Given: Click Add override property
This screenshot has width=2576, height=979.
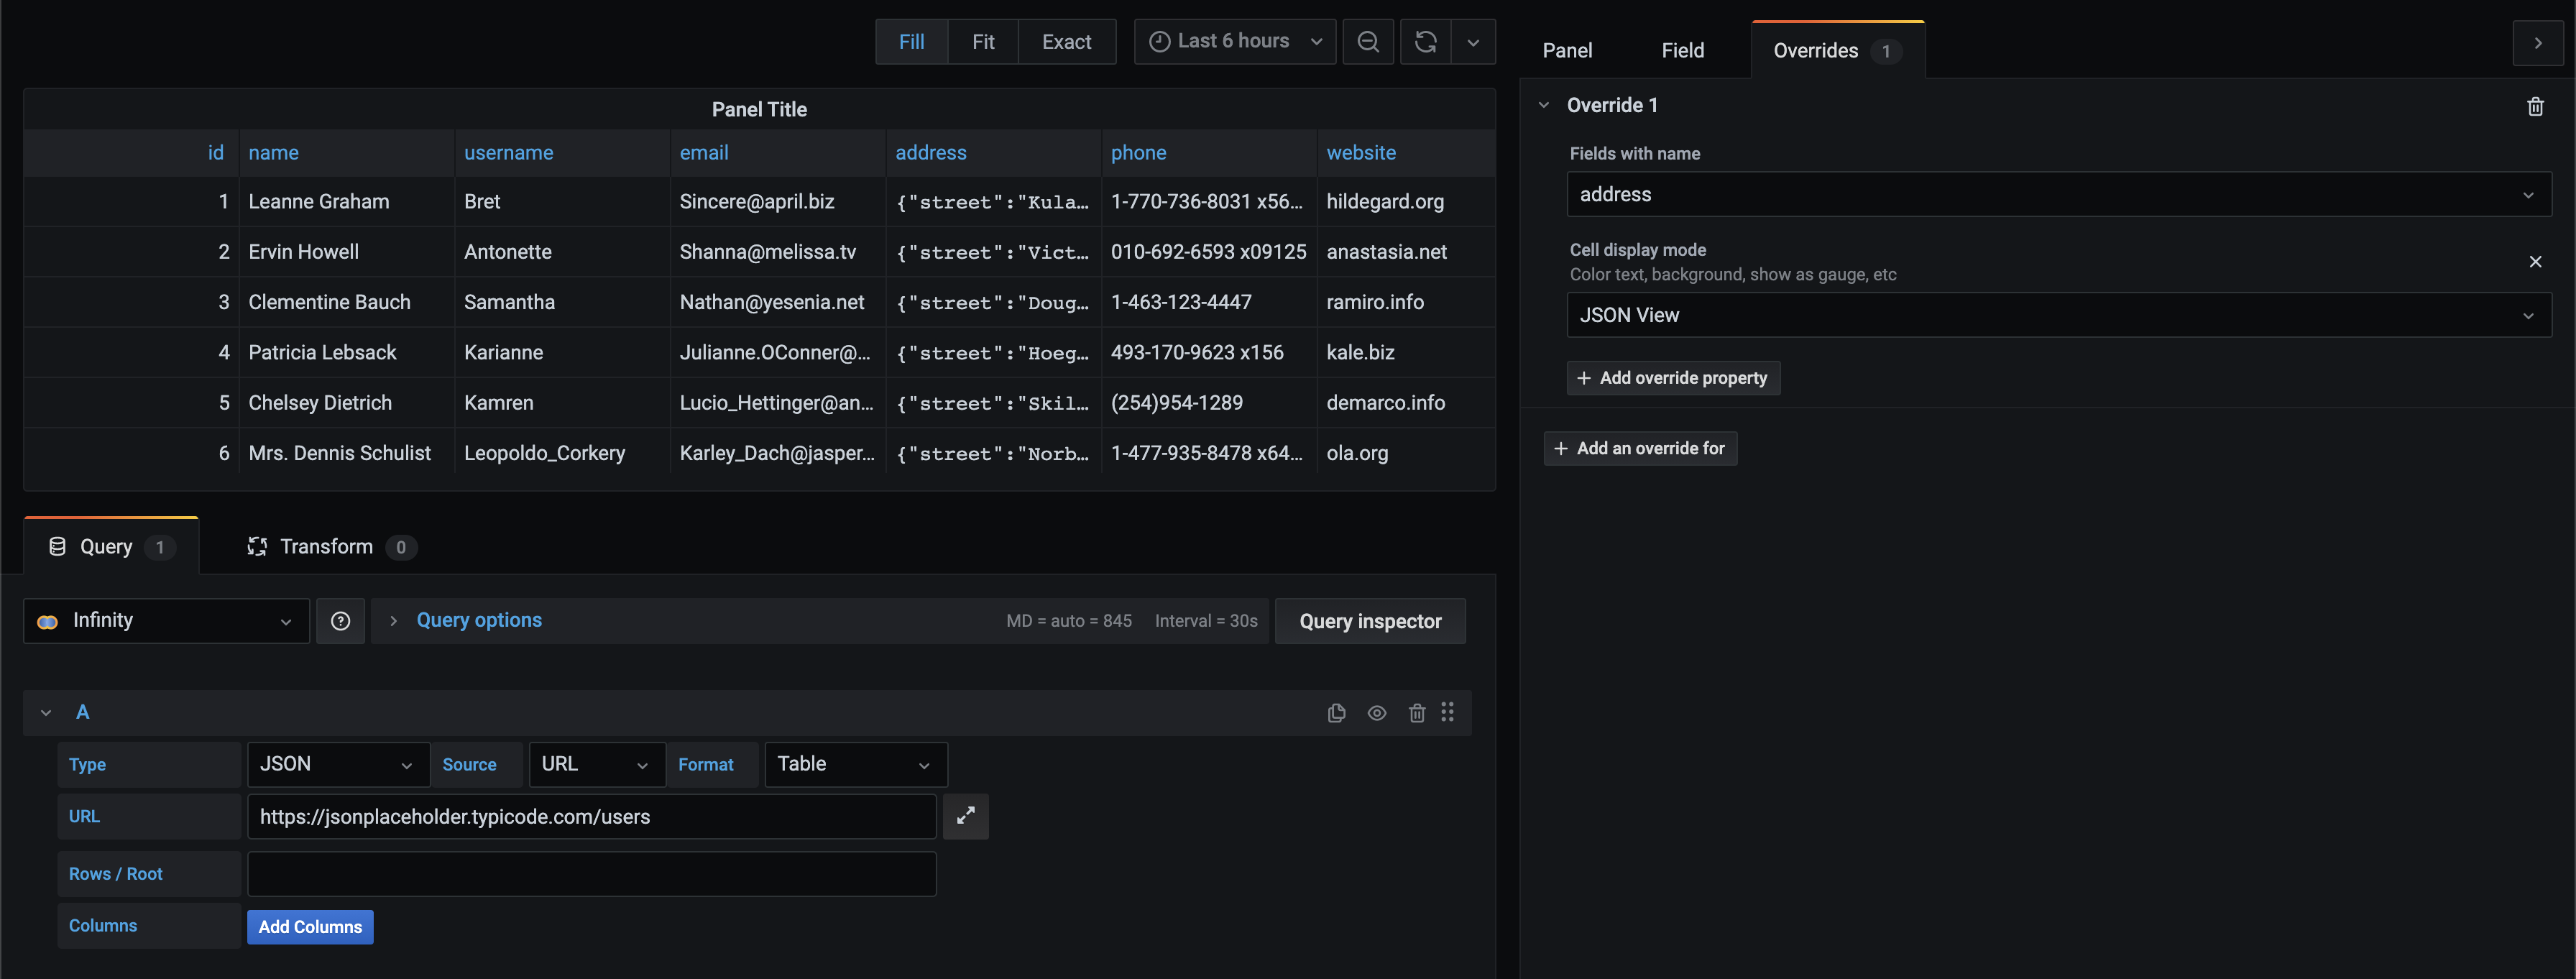Looking at the screenshot, I should (1673, 378).
